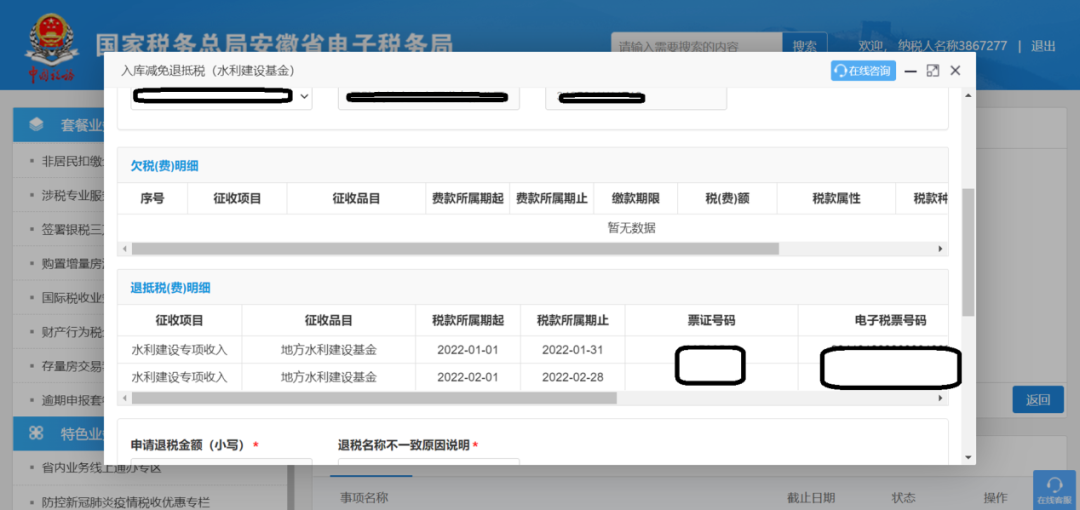Image resolution: width=1080 pixels, height=510 pixels.
Task: Click the 票证号码 column header
Action: (712, 320)
